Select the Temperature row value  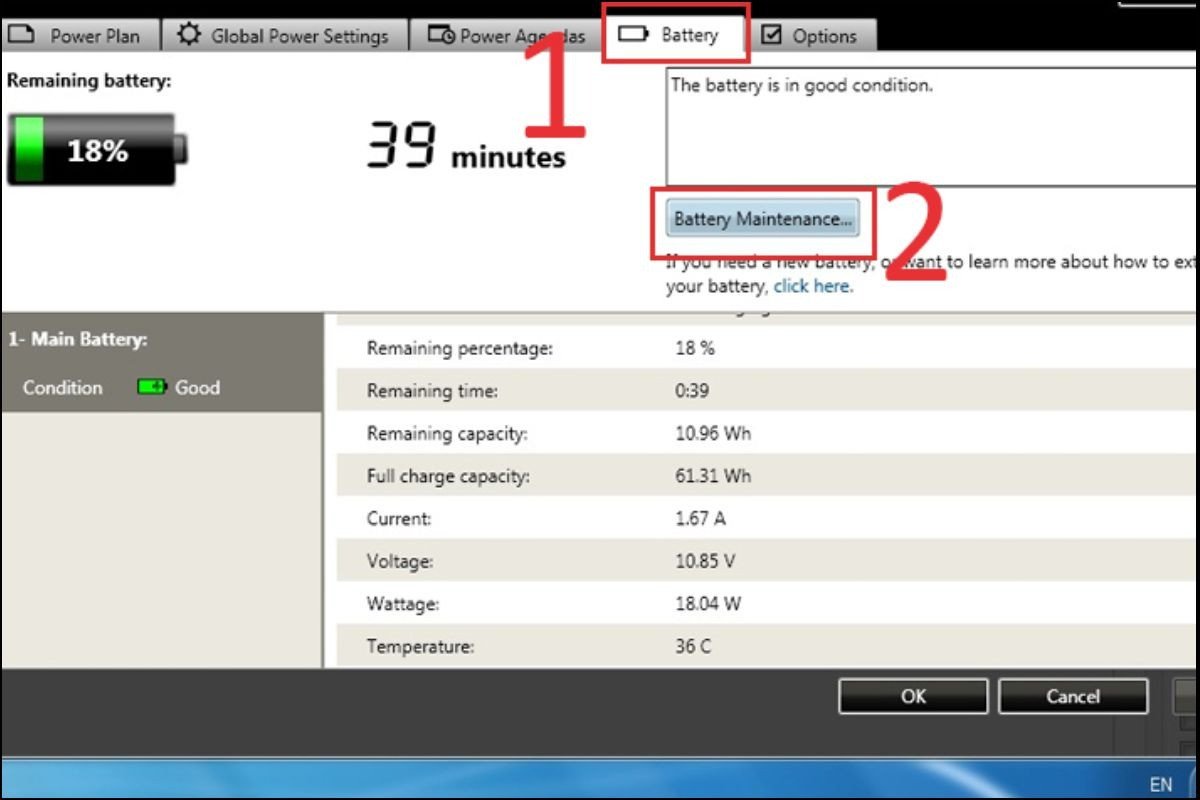(693, 646)
